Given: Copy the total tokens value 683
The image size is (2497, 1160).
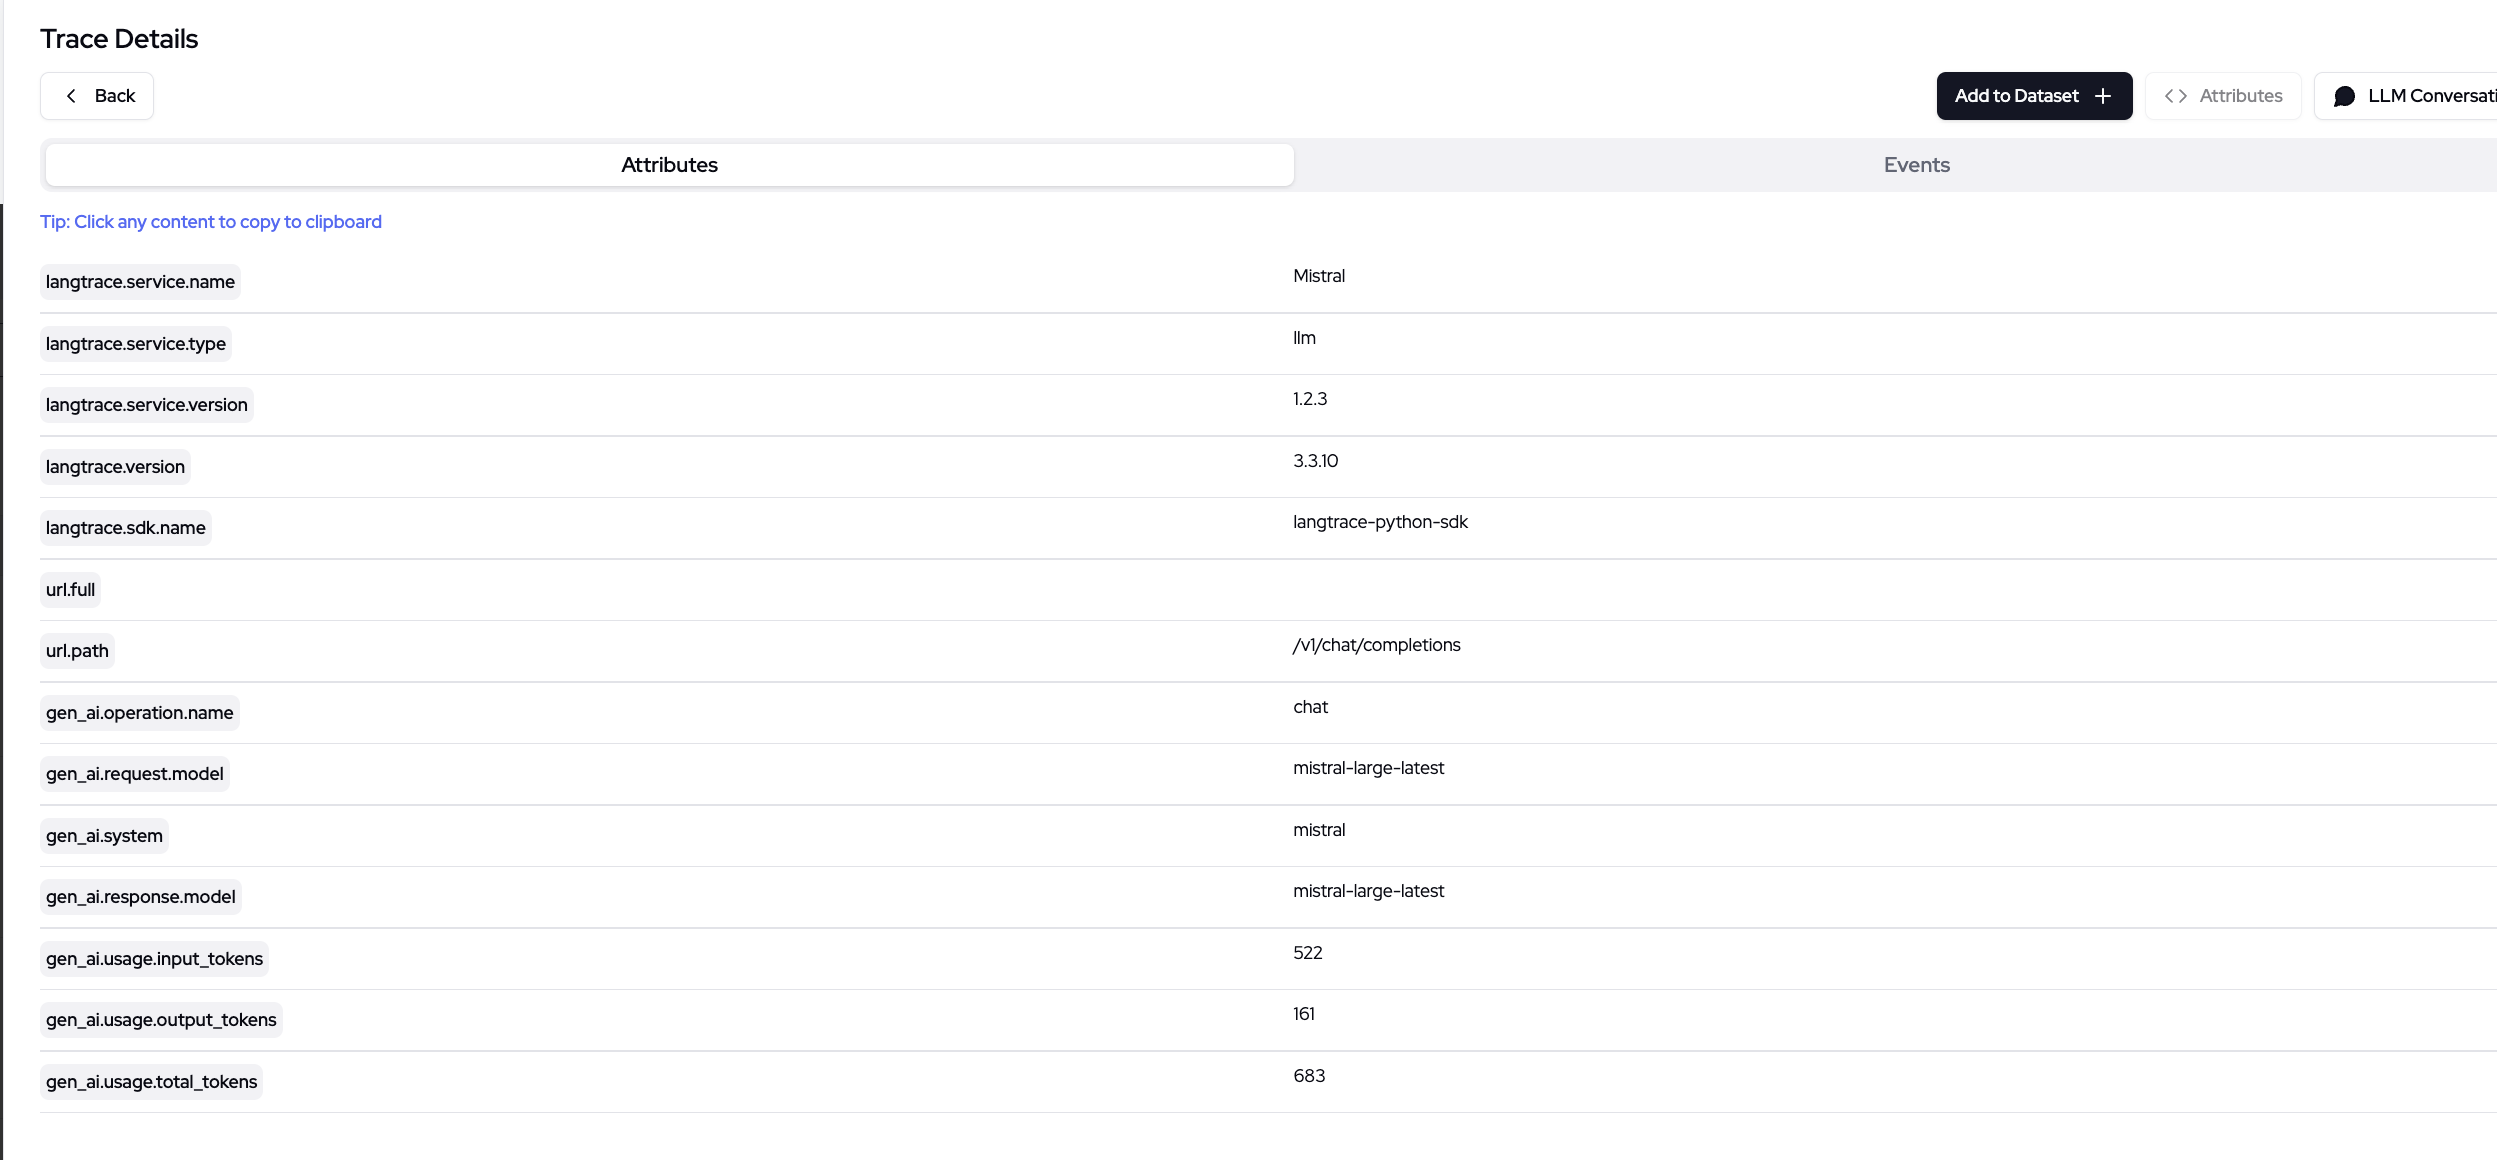Looking at the screenshot, I should point(1308,1076).
